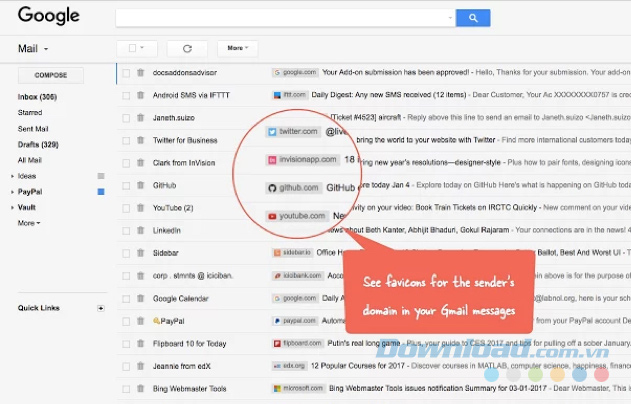Open the Quick Links section

point(39,308)
